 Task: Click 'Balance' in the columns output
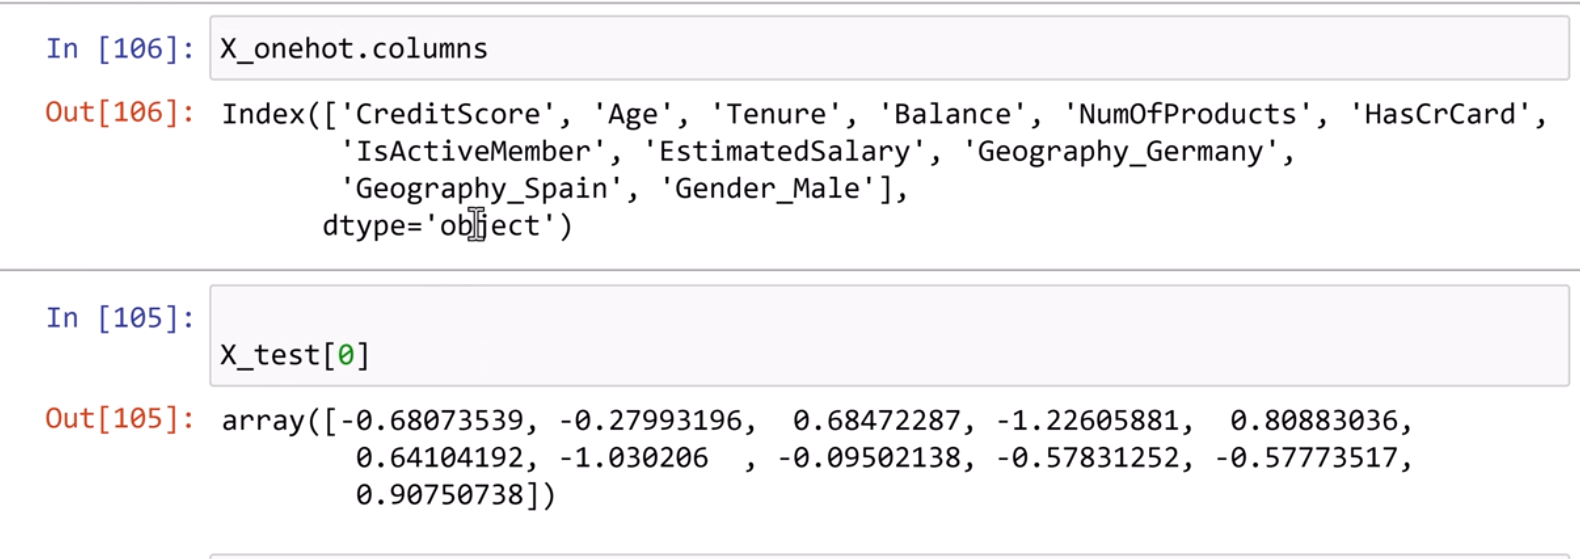(x=952, y=114)
